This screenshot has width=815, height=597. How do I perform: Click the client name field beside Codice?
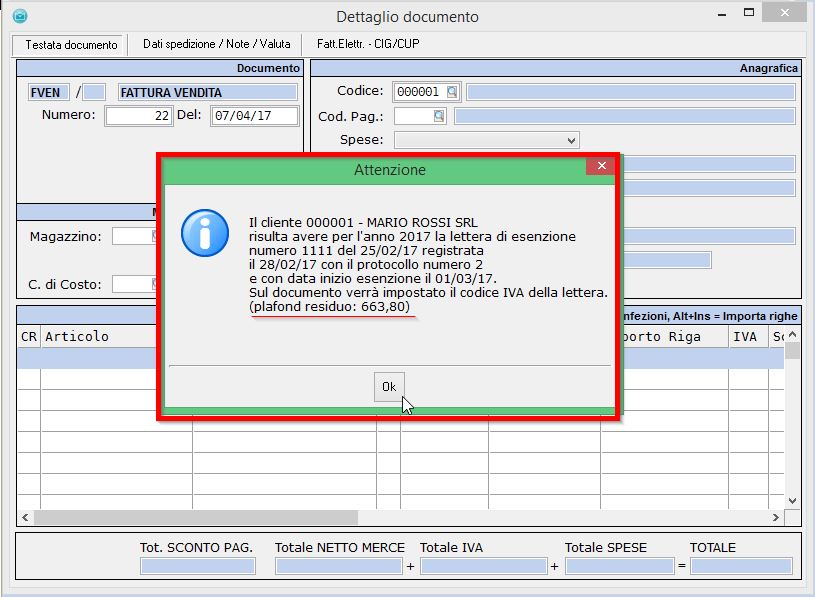(x=630, y=92)
